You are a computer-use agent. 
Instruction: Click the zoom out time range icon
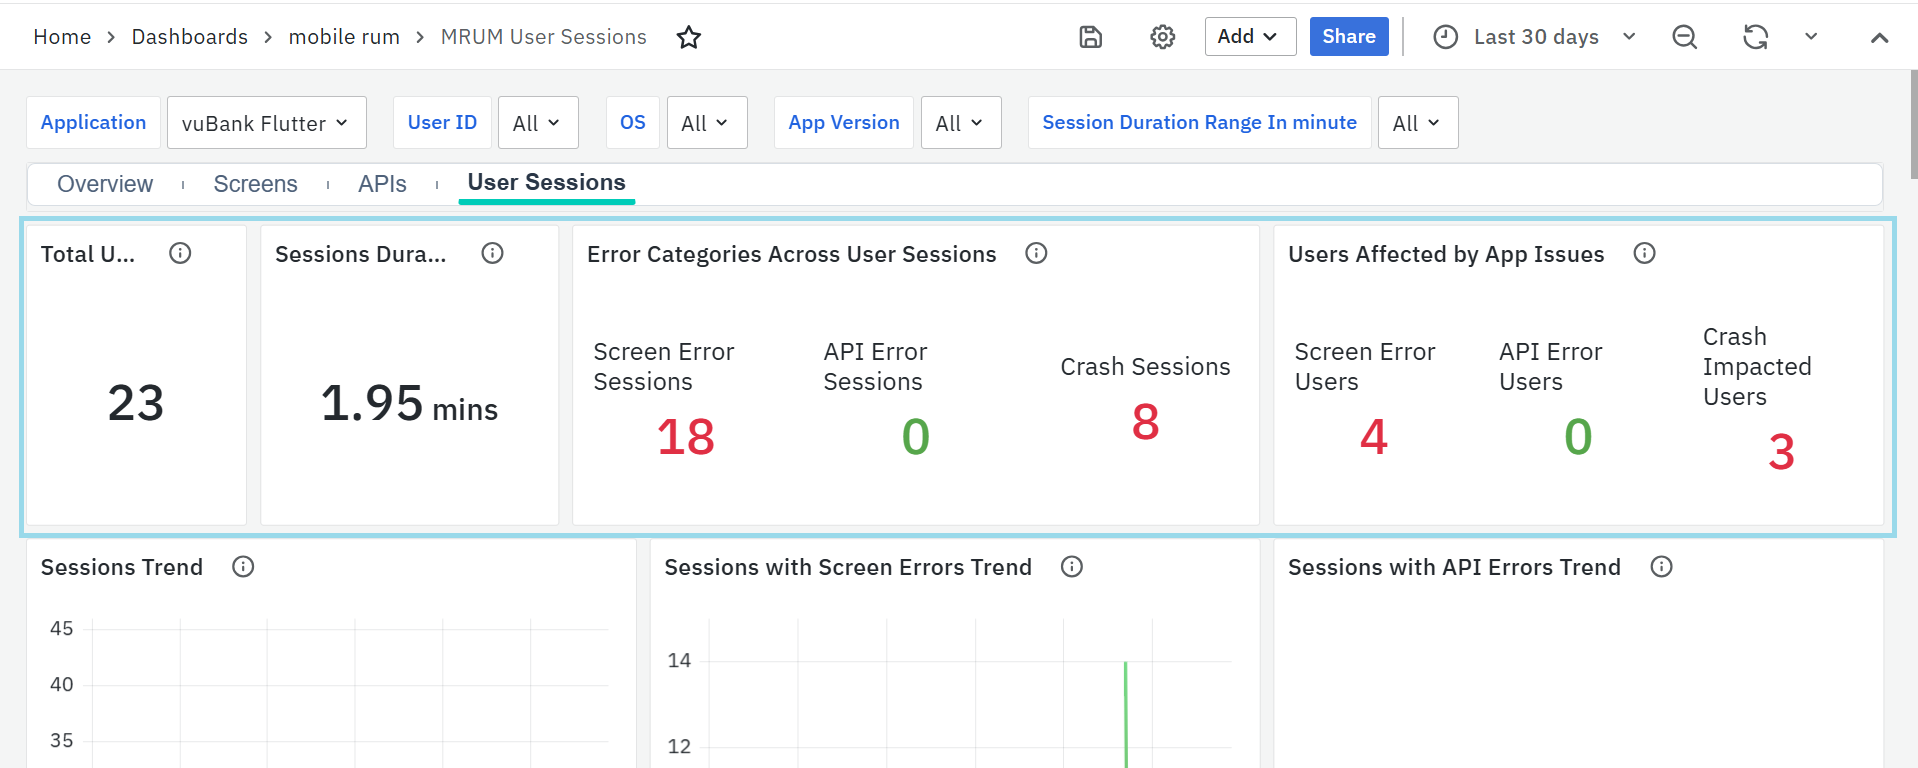(1684, 37)
